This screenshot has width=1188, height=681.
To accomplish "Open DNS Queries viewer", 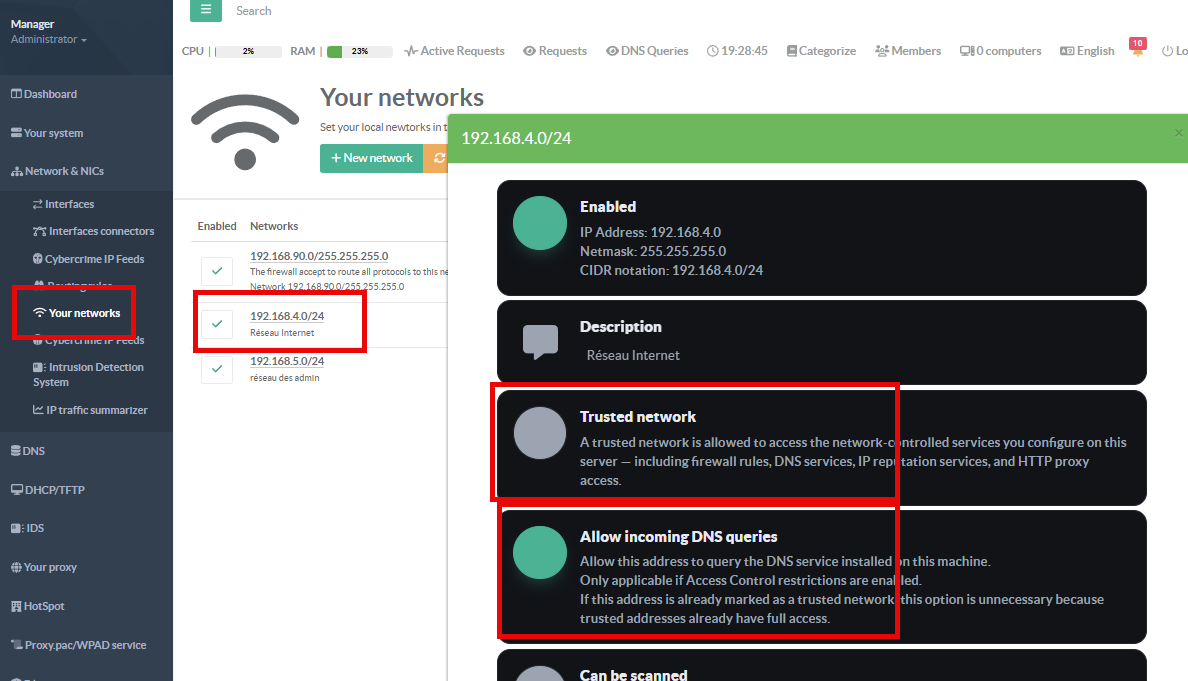I will pyautogui.click(x=647, y=51).
